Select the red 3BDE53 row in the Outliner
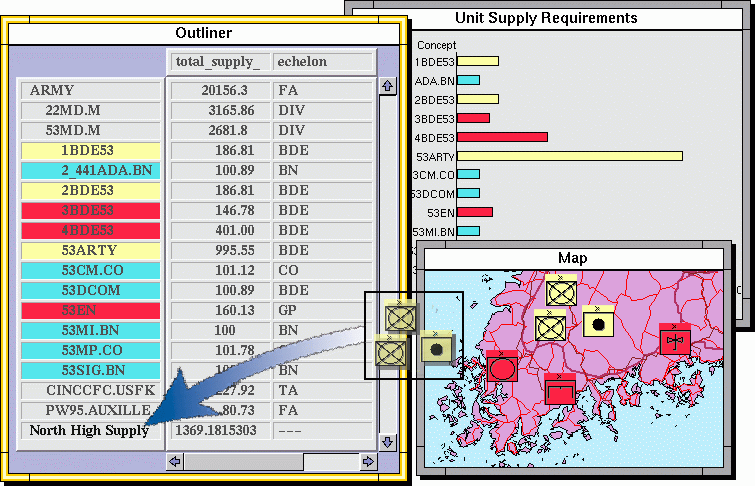Image resolution: width=755 pixels, height=486 pixels. (90, 211)
